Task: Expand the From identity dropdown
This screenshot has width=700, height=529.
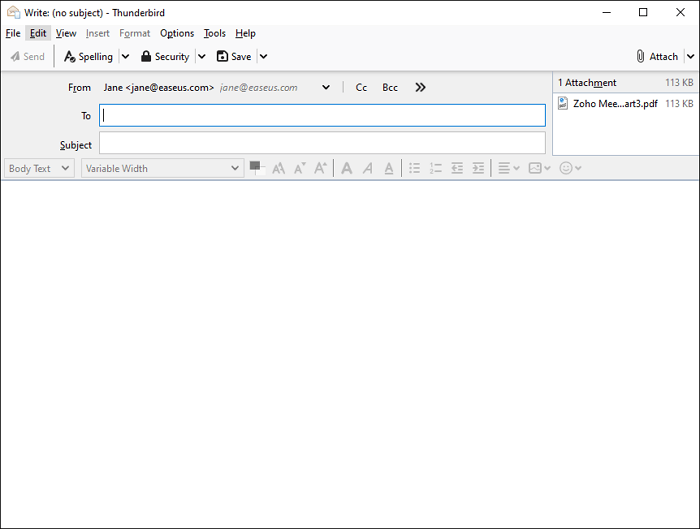Action: pyautogui.click(x=326, y=87)
